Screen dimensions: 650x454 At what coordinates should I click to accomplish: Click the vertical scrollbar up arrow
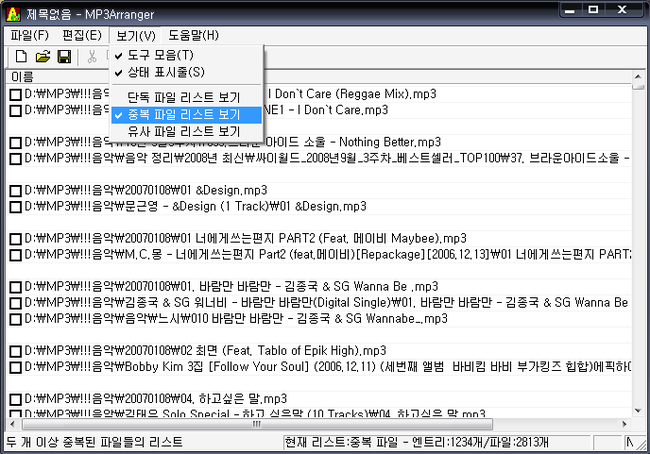[638, 77]
